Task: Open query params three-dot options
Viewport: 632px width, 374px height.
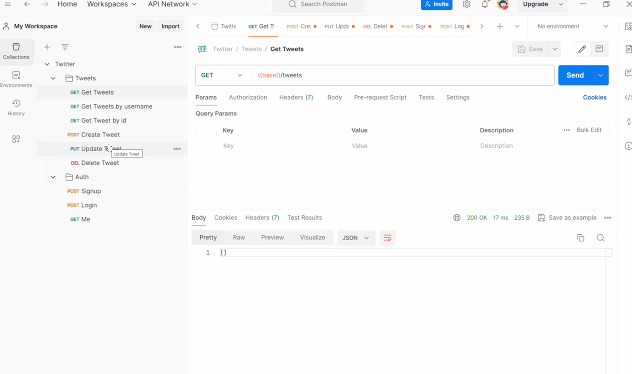Action: click(567, 130)
